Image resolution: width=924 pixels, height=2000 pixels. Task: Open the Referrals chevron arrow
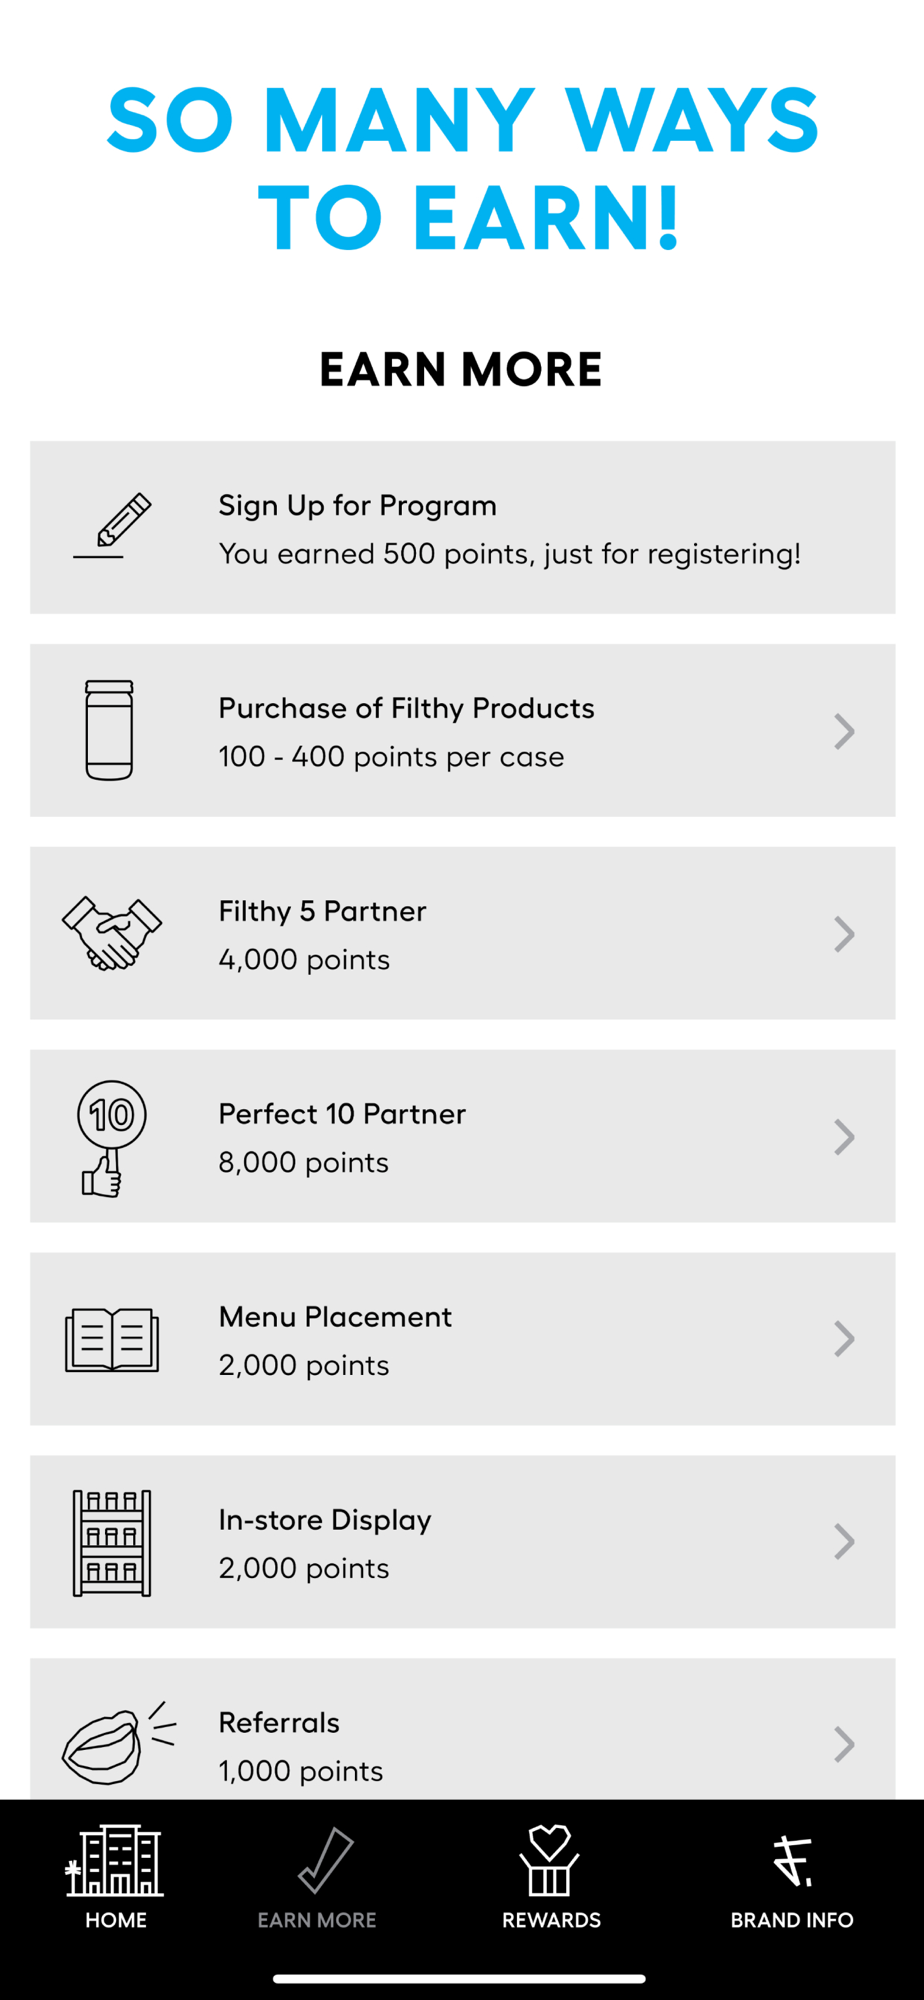coord(844,1744)
